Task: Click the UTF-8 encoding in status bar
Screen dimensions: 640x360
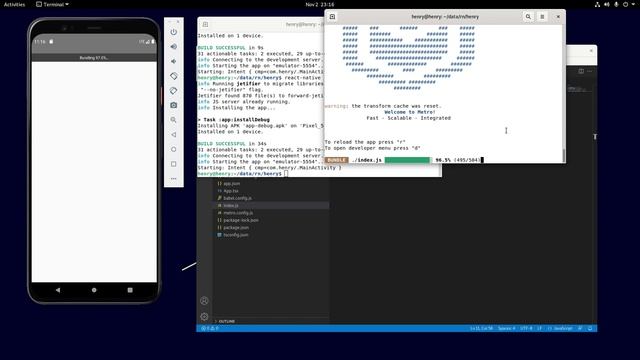Action: click(526, 329)
